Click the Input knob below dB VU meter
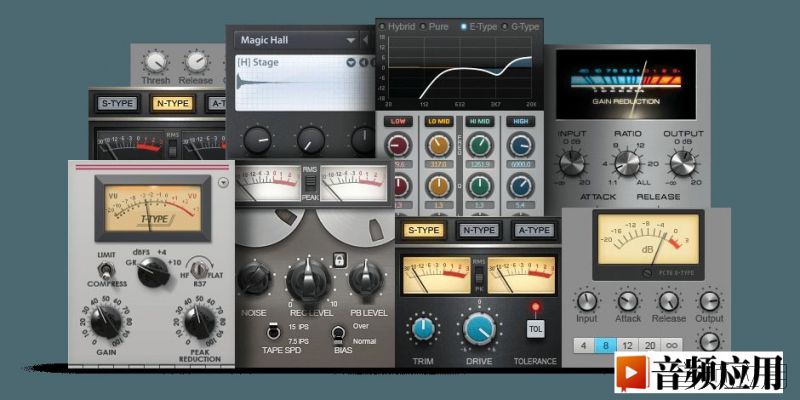The width and height of the screenshot is (800, 400). point(587,302)
